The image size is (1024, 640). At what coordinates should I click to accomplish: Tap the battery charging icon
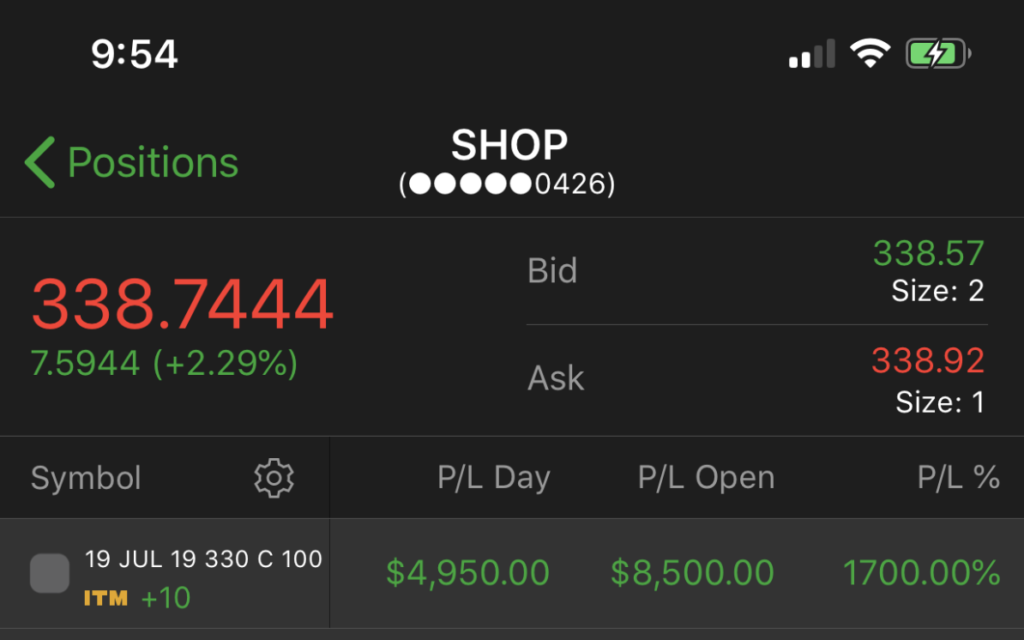[937, 53]
